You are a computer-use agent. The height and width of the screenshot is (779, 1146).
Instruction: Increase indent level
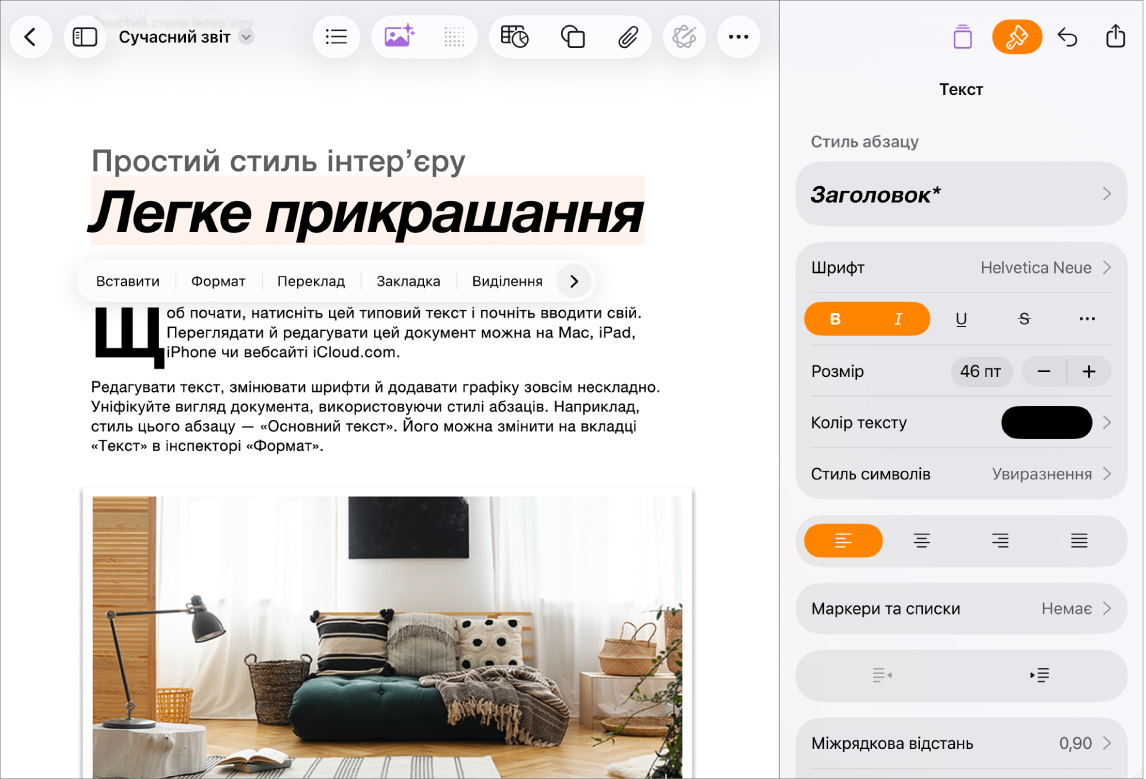click(x=1039, y=674)
